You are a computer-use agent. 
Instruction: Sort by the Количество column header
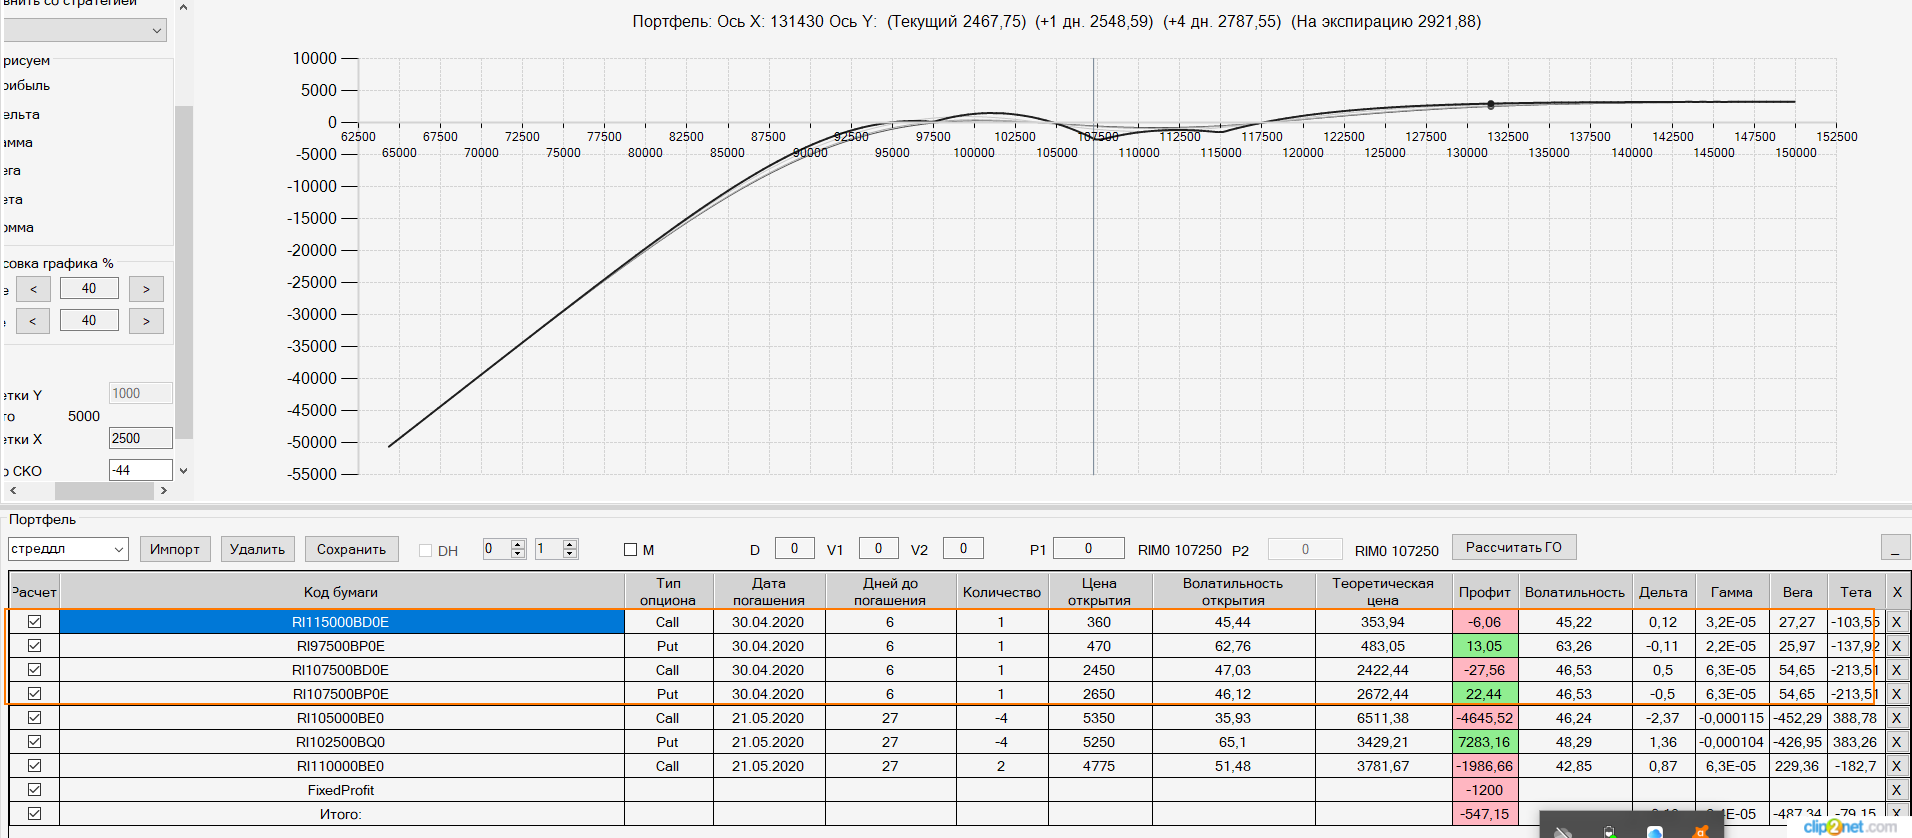[x=1002, y=592]
